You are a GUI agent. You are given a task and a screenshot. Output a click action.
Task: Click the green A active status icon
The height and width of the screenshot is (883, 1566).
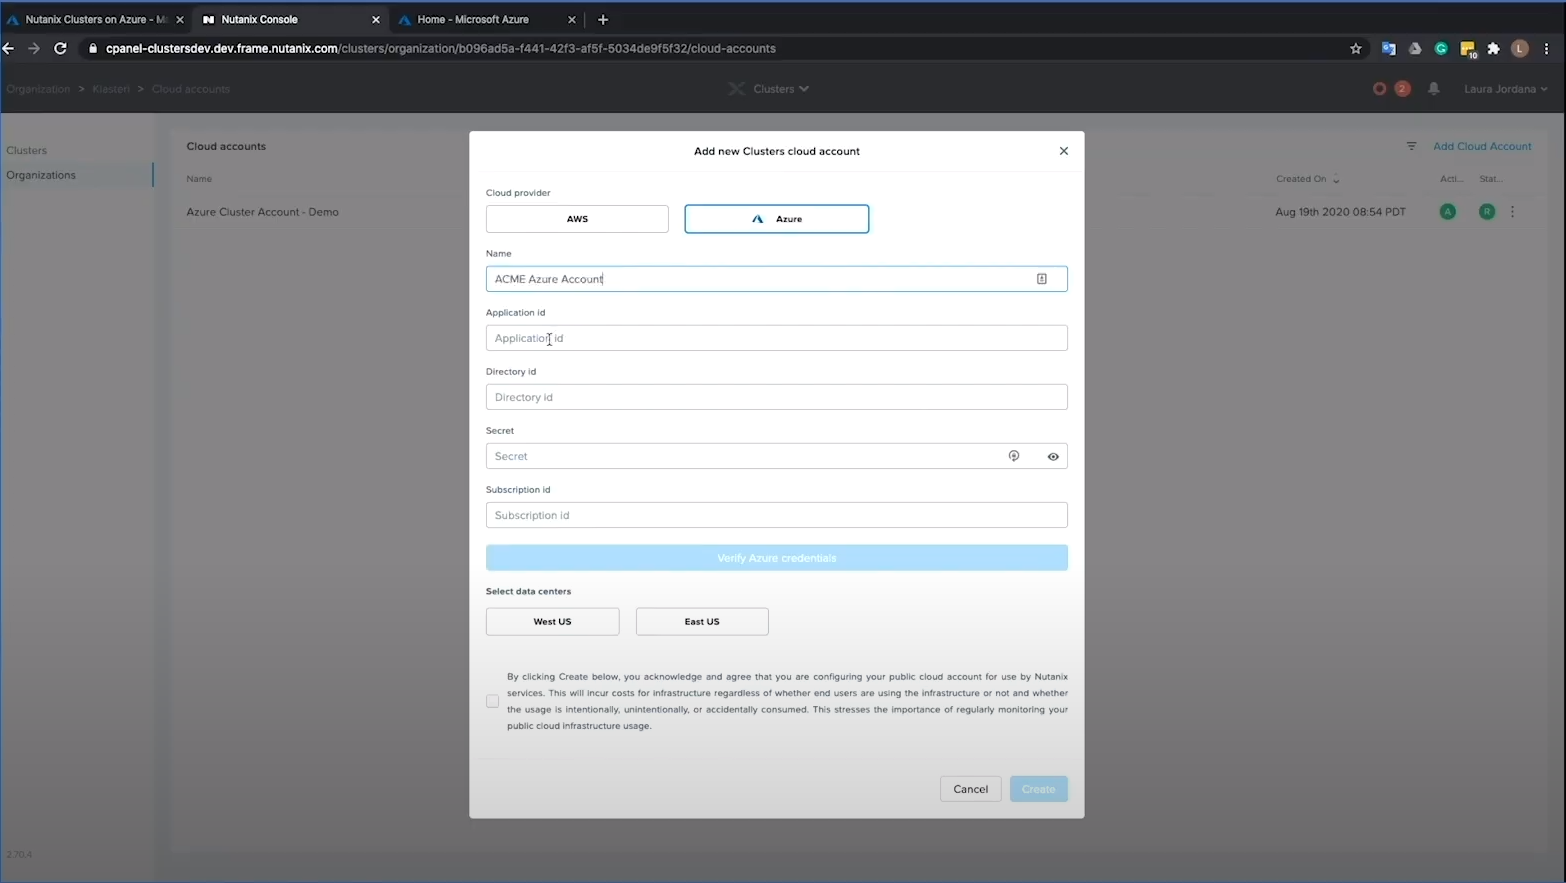point(1448,212)
